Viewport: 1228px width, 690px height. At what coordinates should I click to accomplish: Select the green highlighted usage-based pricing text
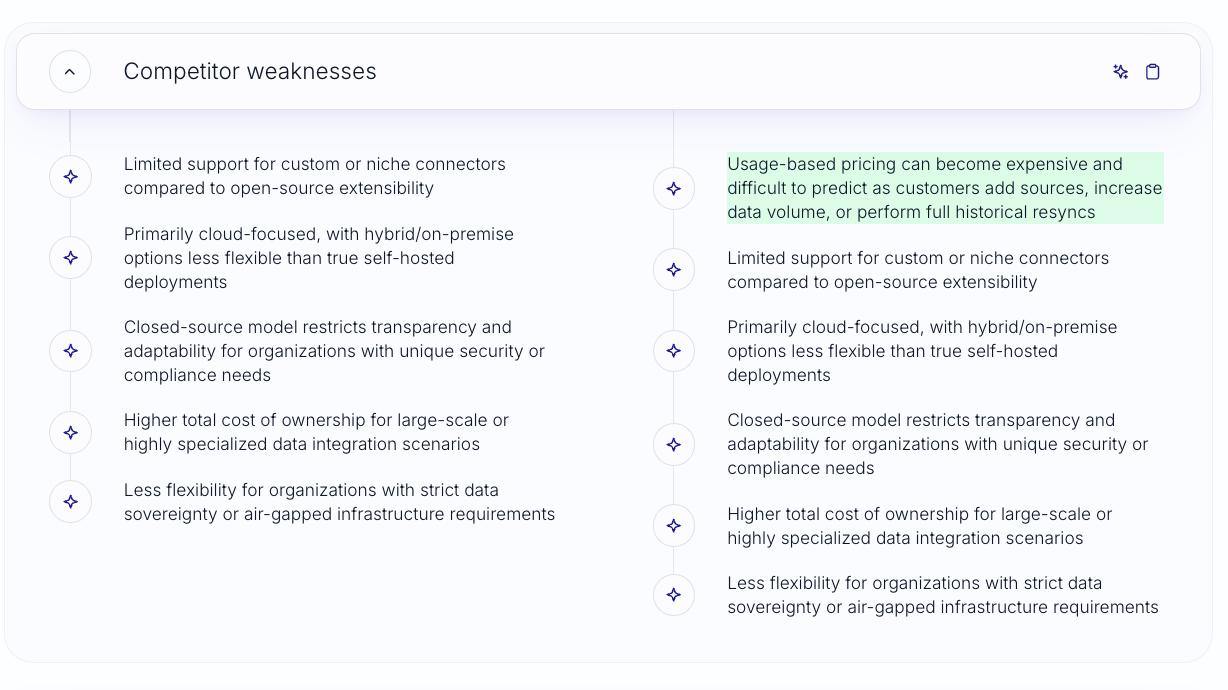(945, 188)
